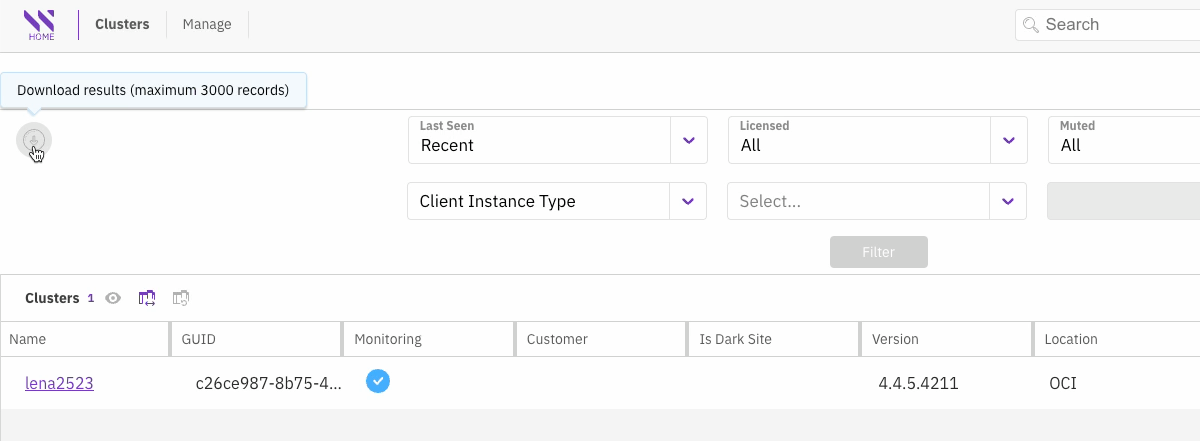The image size is (1200, 441).
Task: Click the blue monitoring checkmark for lena2523
Action: click(x=378, y=381)
